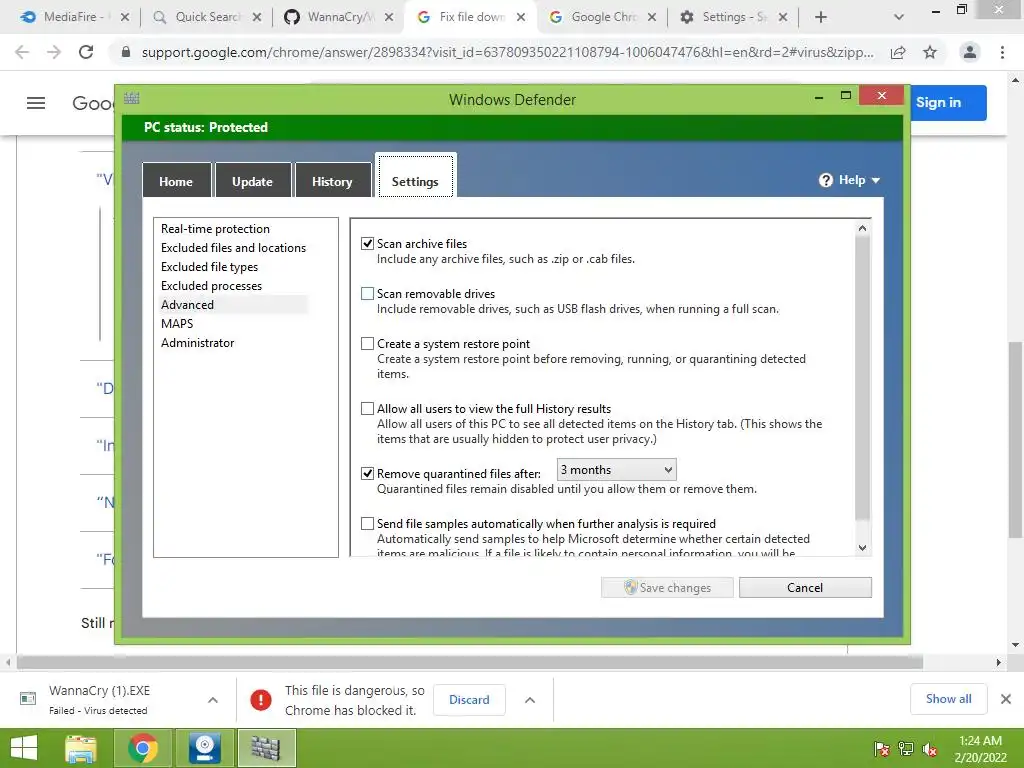The image size is (1024, 768).
Task: Click Chrome forward arrow
Action: (54, 52)
